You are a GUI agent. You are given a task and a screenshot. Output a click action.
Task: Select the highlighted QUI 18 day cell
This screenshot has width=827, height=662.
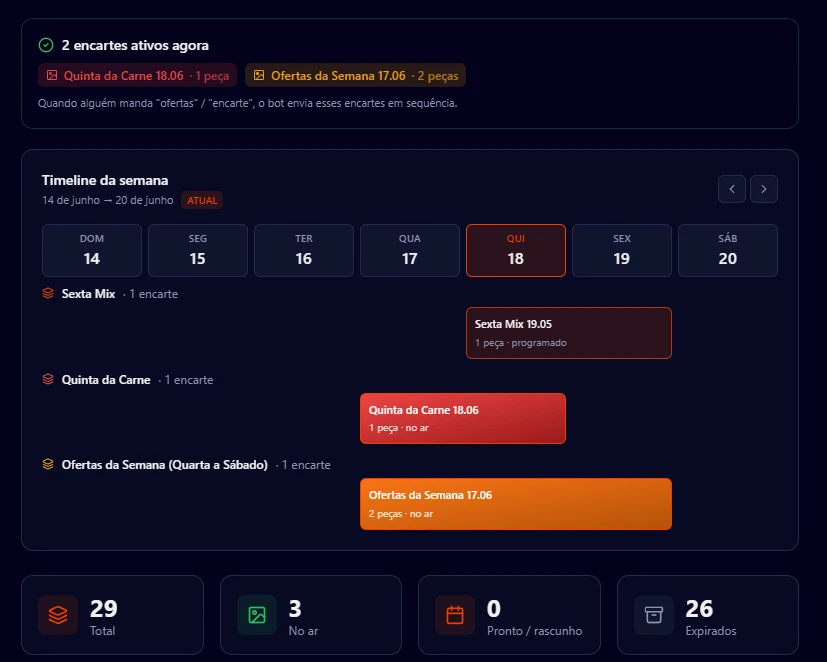[x=516, y=251]
